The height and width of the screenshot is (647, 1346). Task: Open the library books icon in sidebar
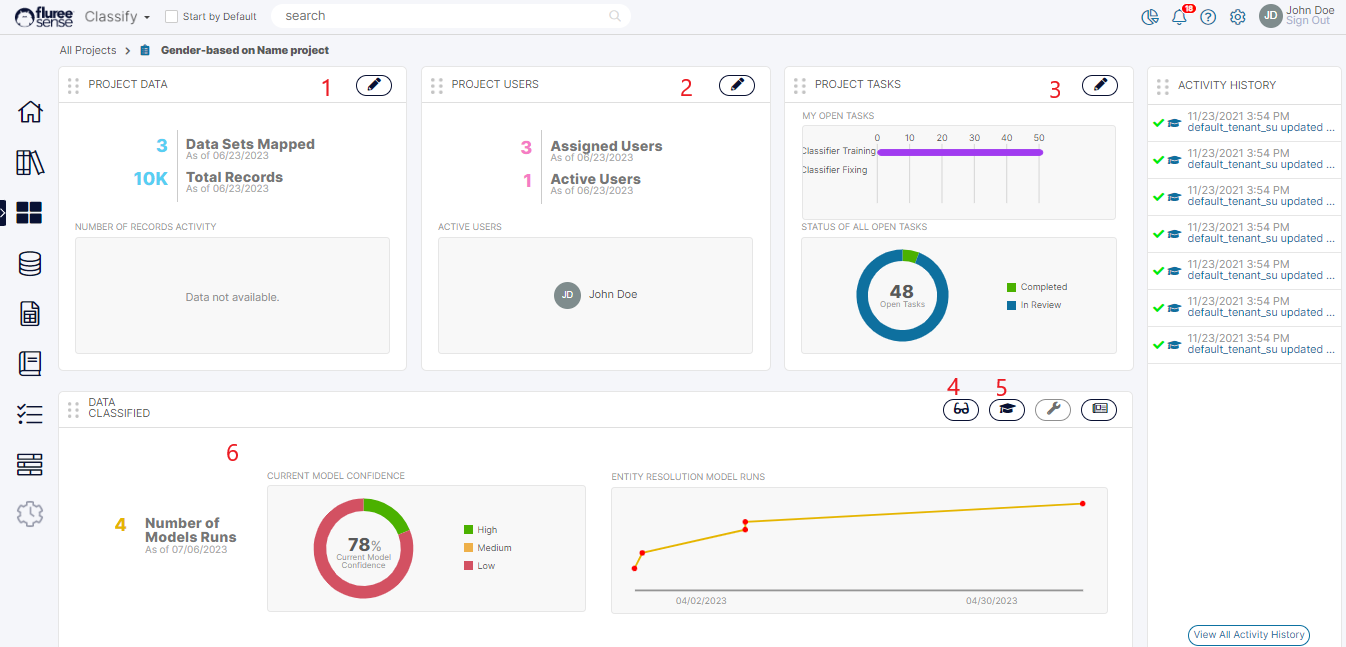tap(30, 163)
